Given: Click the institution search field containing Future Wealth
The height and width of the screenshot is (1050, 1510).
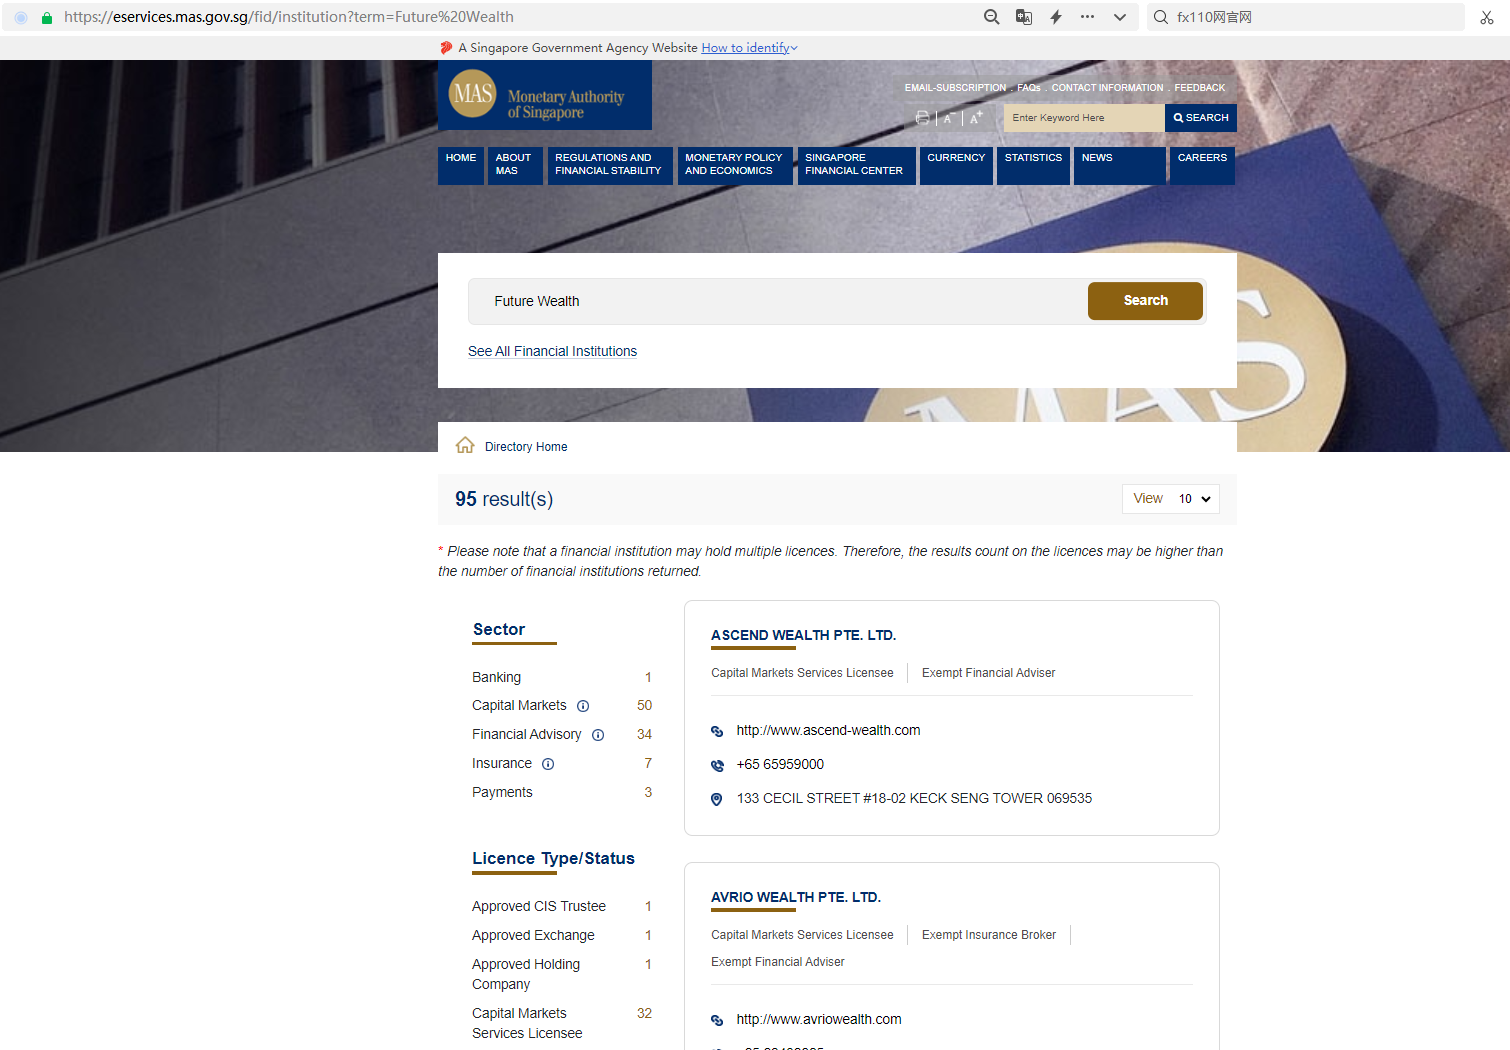Looking at the screenshot, I should pyautogui.click(x=778, y=301).
